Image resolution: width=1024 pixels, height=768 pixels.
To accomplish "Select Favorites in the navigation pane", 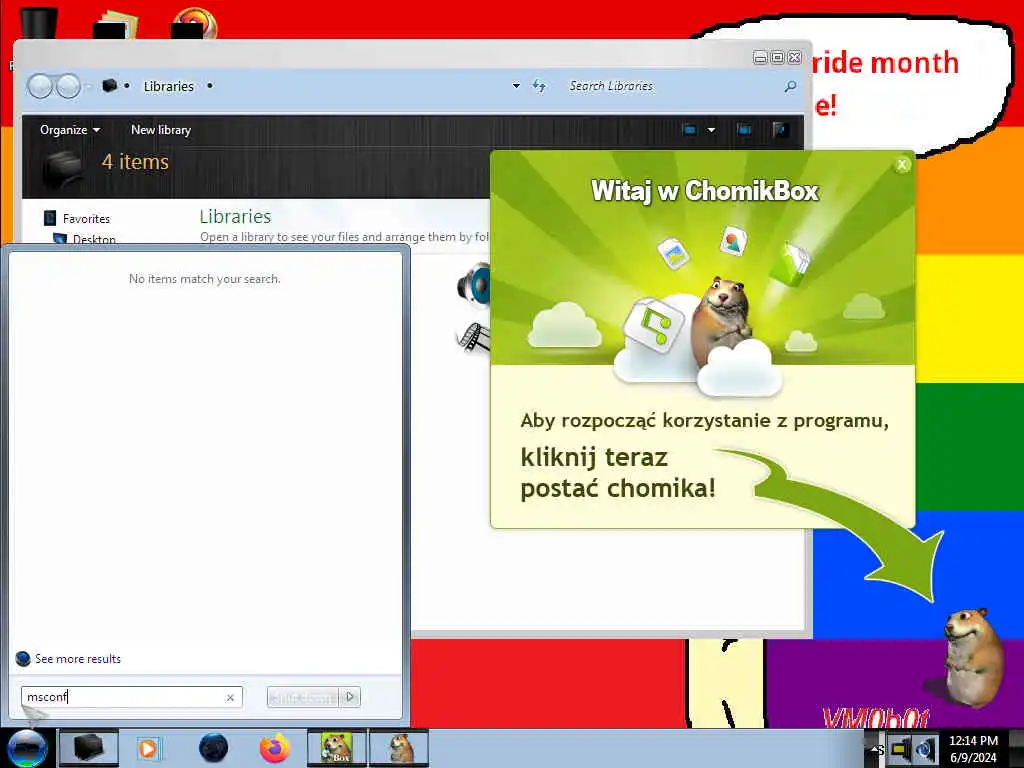I will pos(86,218).
